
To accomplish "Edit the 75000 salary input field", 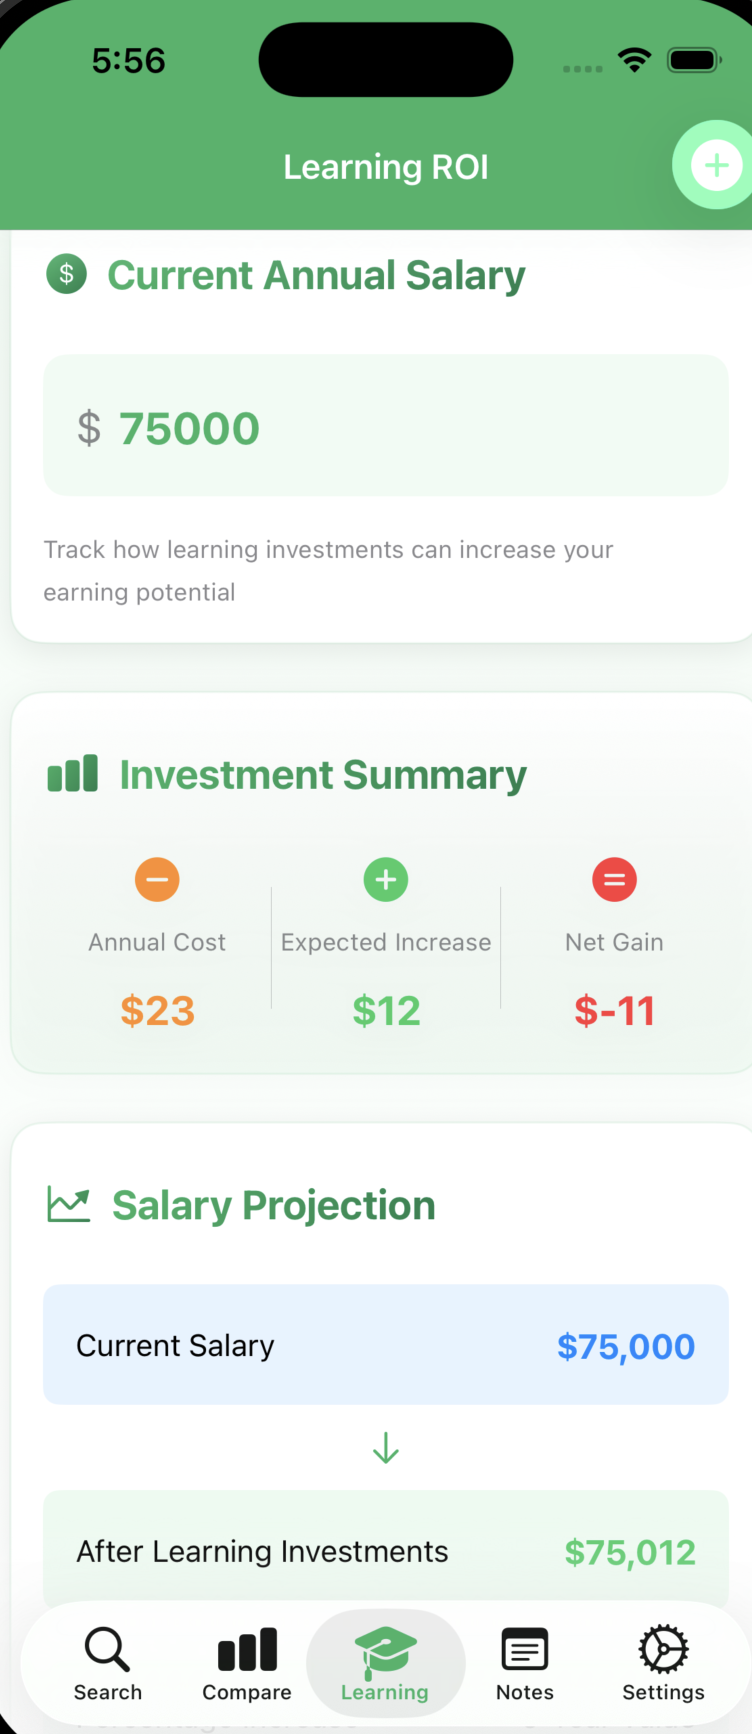I will coord(386,426).
